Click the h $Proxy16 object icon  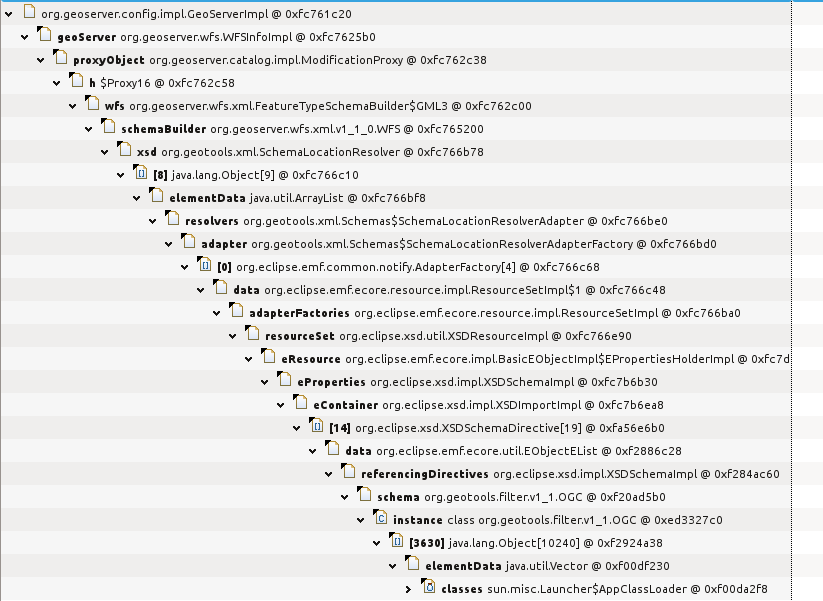point(77,81)
